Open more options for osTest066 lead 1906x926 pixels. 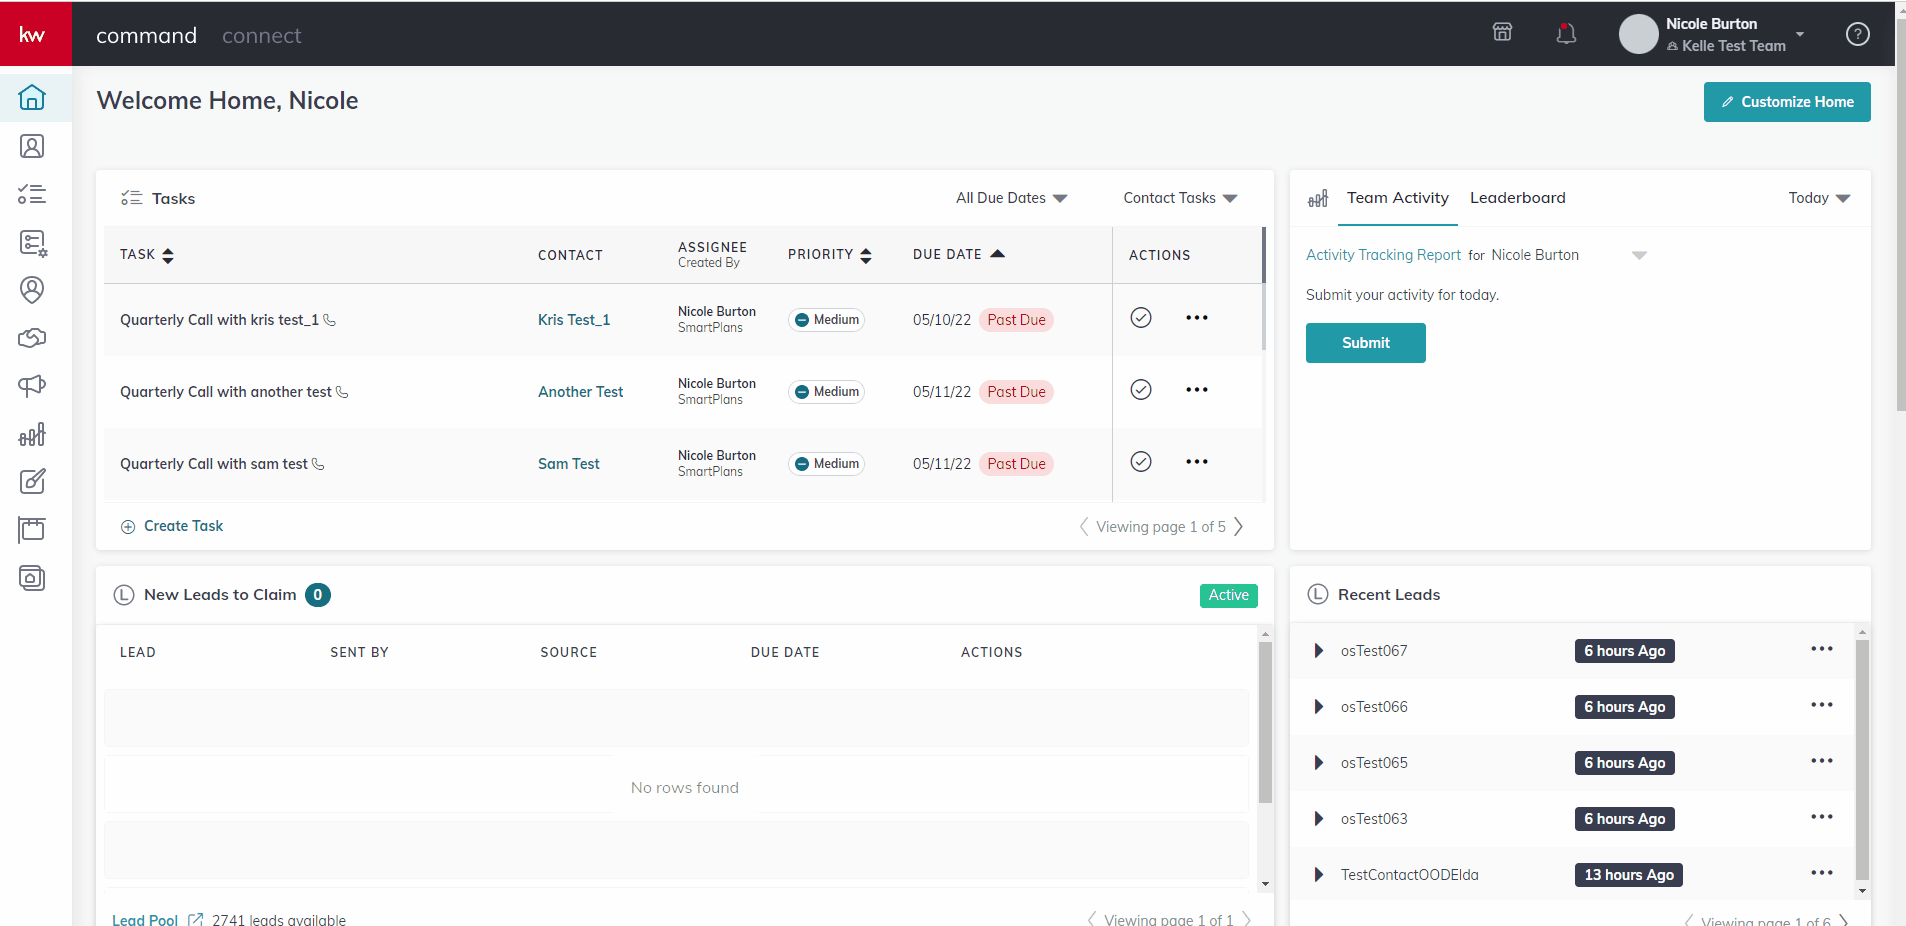tap(1822, 705)
